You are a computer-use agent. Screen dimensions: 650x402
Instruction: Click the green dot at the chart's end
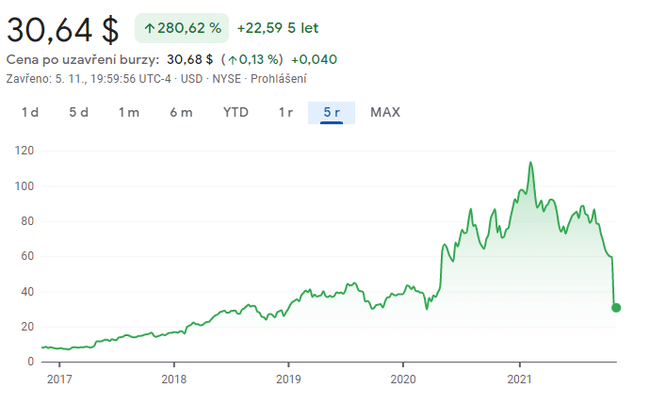click(x=616, y=307)
